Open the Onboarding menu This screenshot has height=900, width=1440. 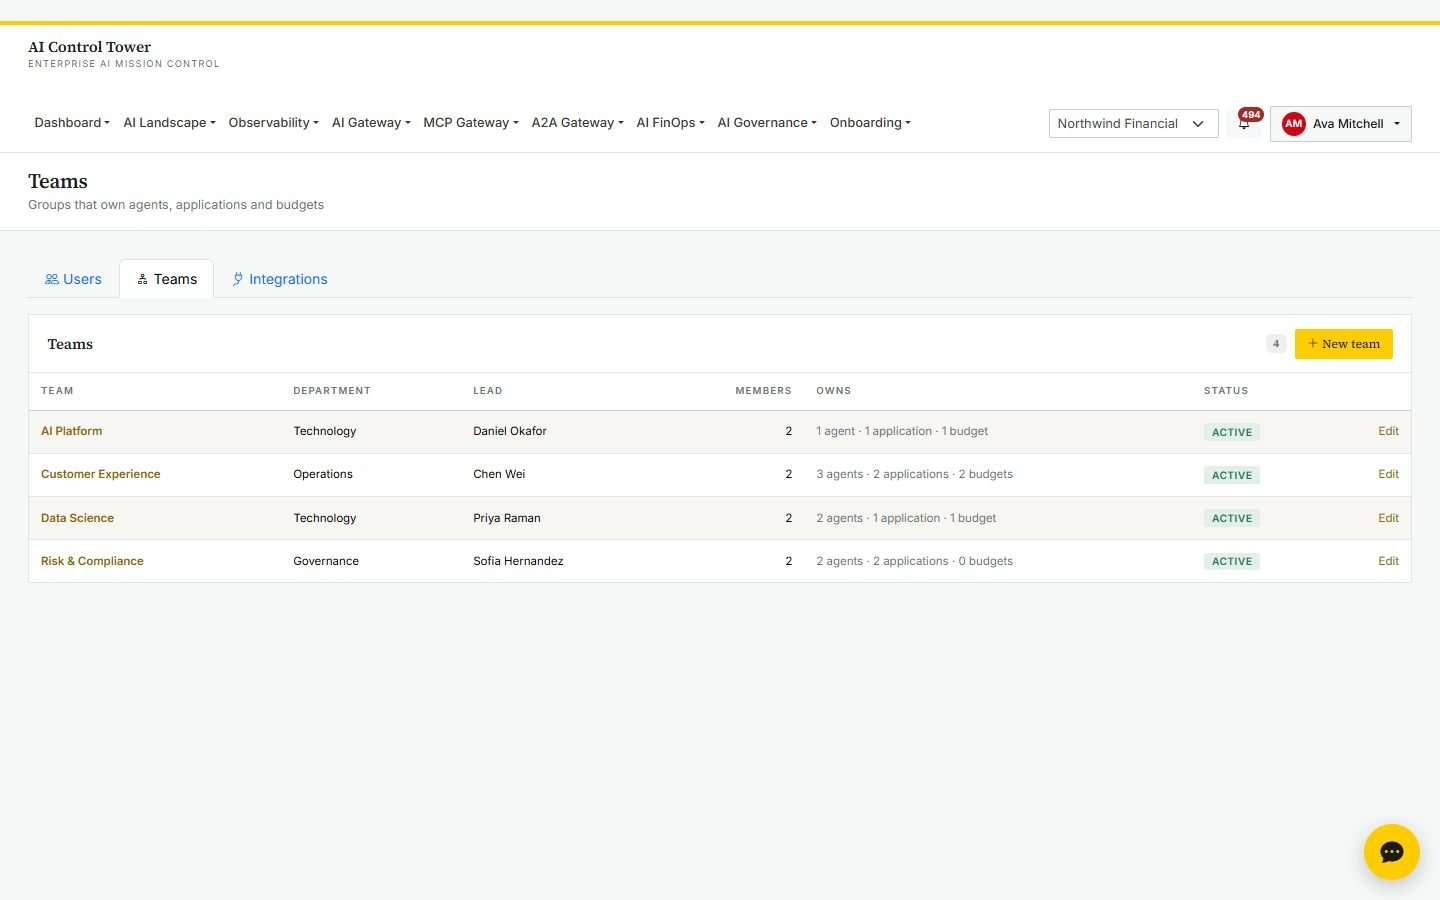[870, 123]
